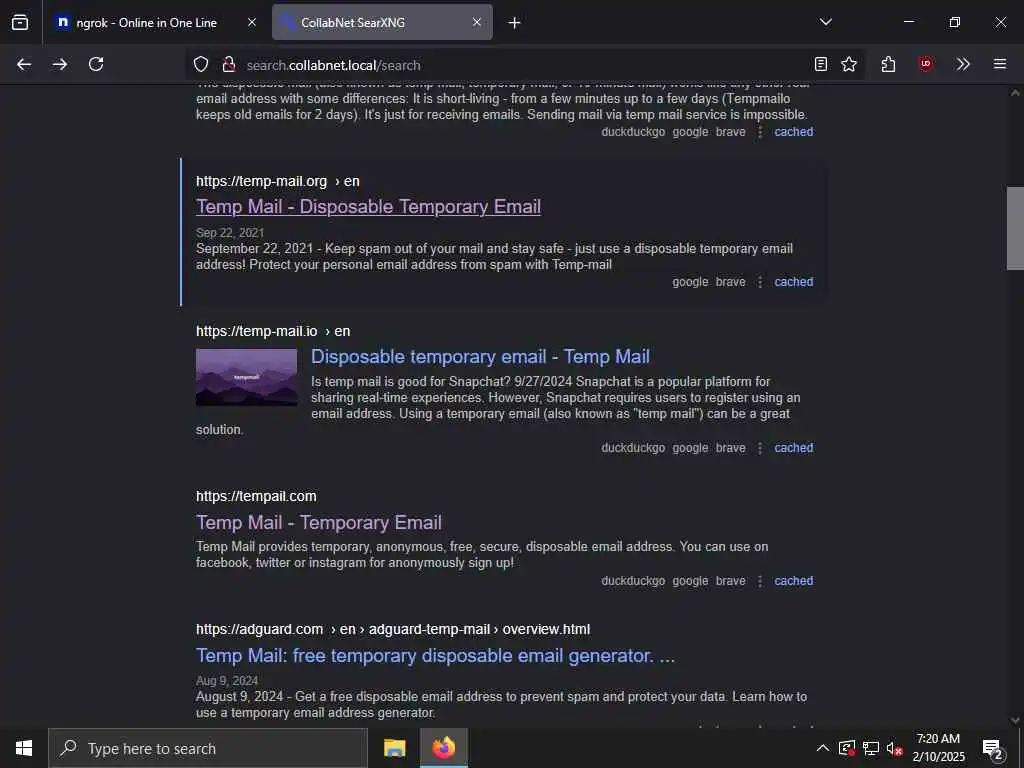Click 'duckduckgo' engine label on temp-mail.io result

coord(633,447)
